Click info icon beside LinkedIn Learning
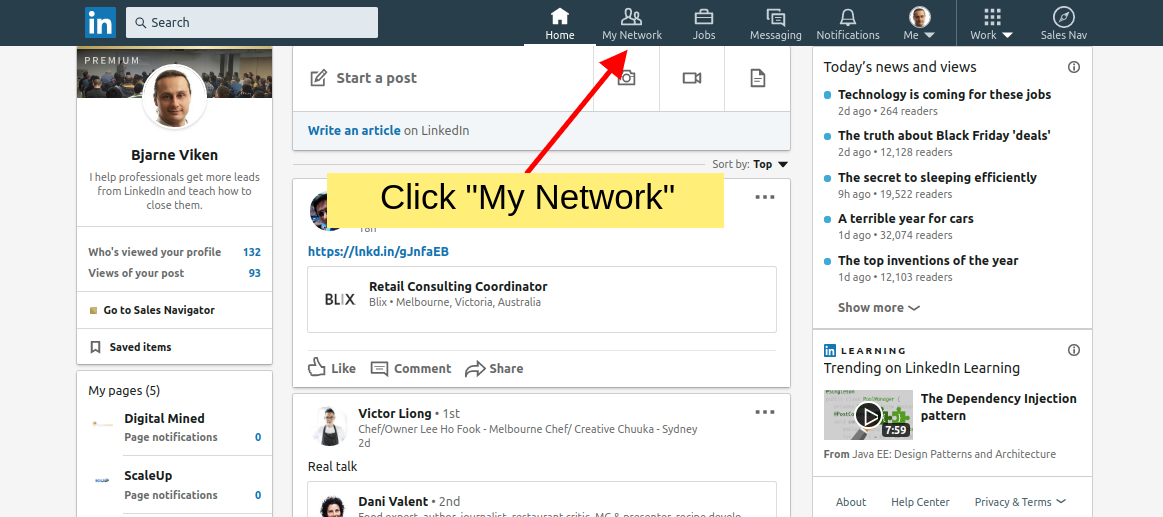This screenshot has height=517, width=1163. coord(1073,350)
